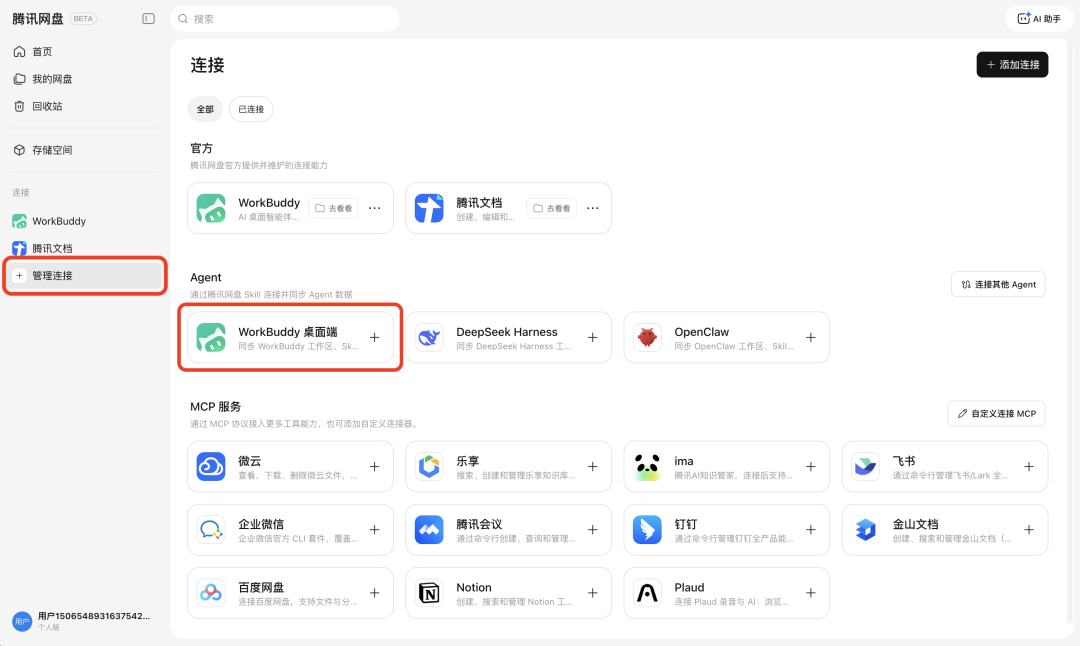Click the 飞书 logo icon
Viewport: 1080px width, 646px height.
[x=866, y=466]
